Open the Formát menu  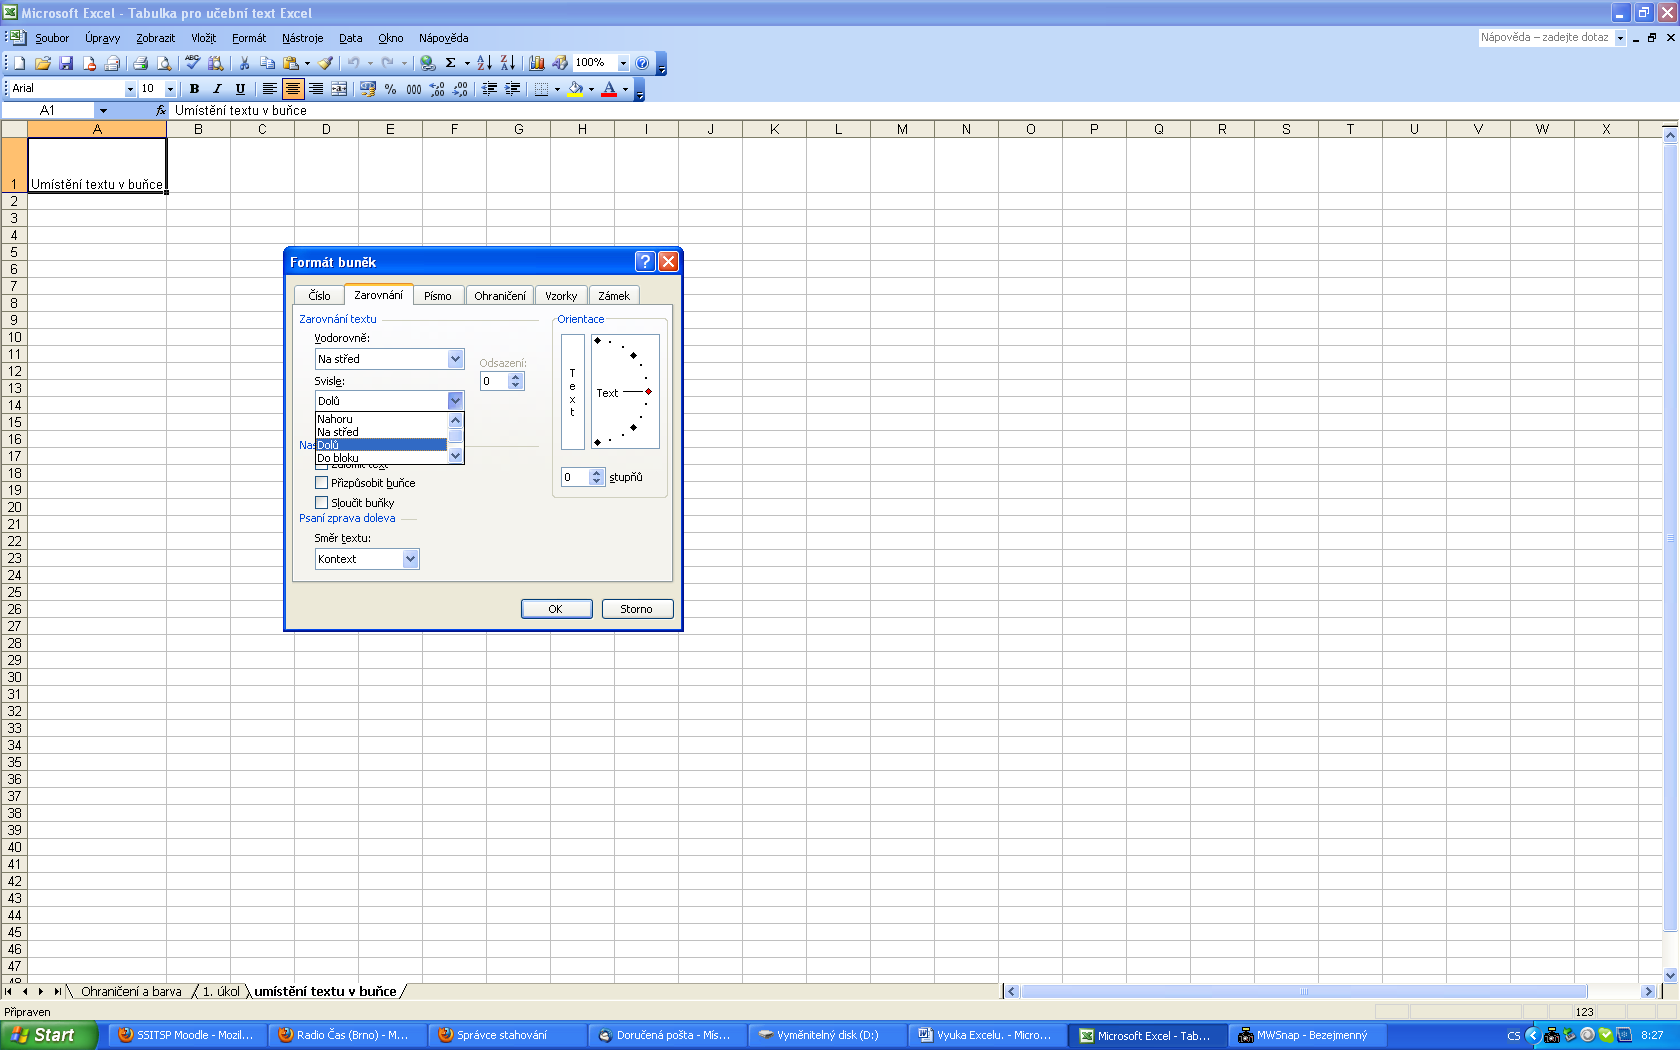coord(249,38)
